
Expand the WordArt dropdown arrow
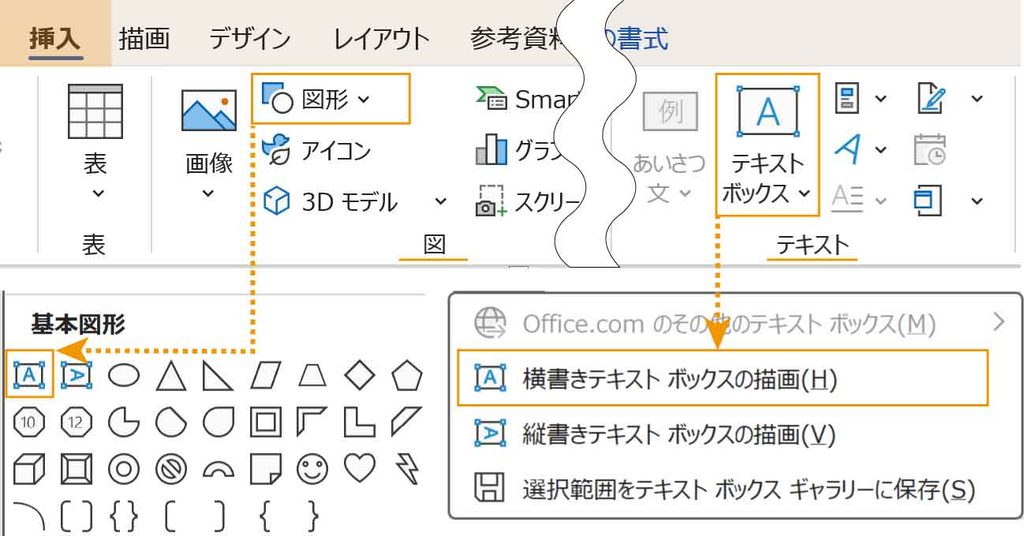tap(880, 150)
